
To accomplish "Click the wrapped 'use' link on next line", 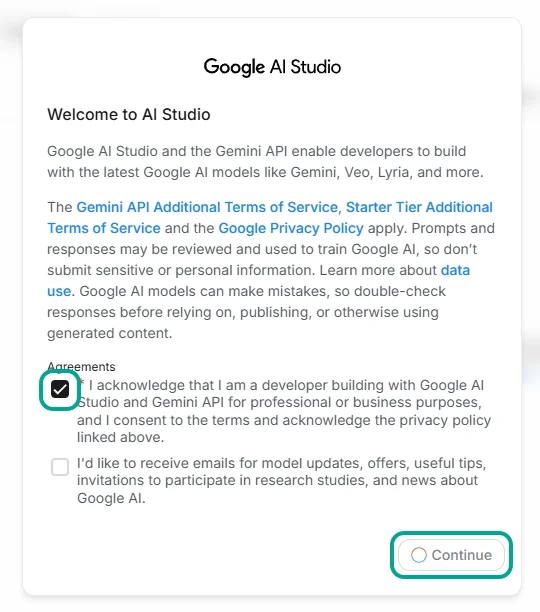I will coord(59,291).
